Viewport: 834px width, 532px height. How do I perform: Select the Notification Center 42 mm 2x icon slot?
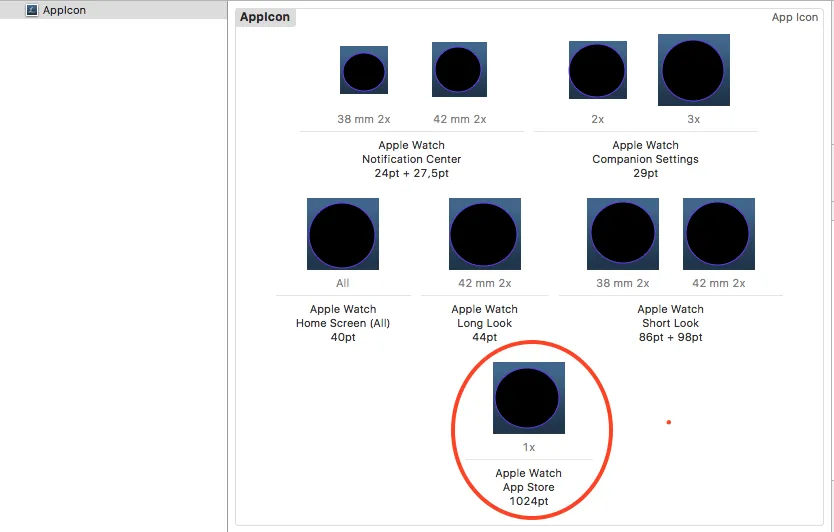coord(459,70)
